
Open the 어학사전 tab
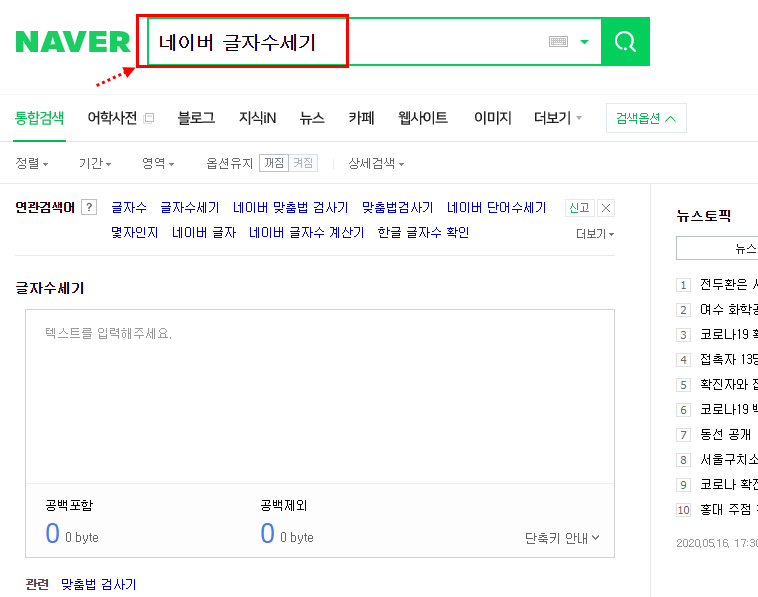coord(112,118)
